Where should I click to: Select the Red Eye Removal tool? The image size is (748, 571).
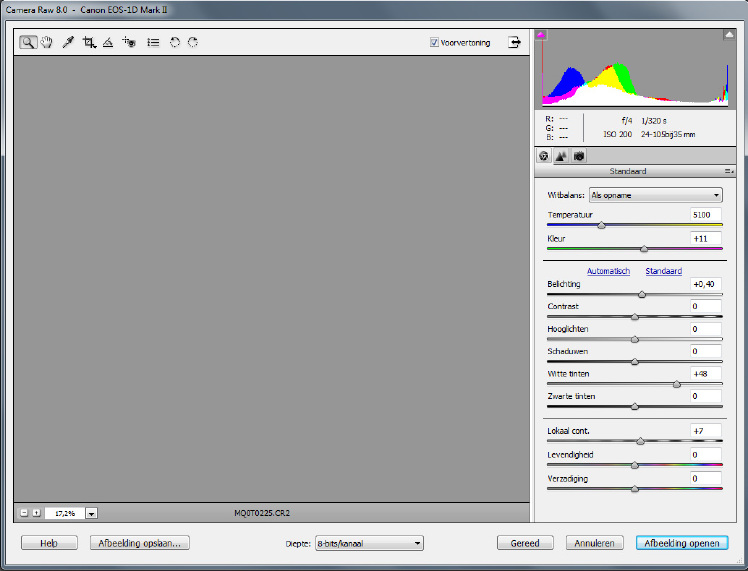point(129,42)
